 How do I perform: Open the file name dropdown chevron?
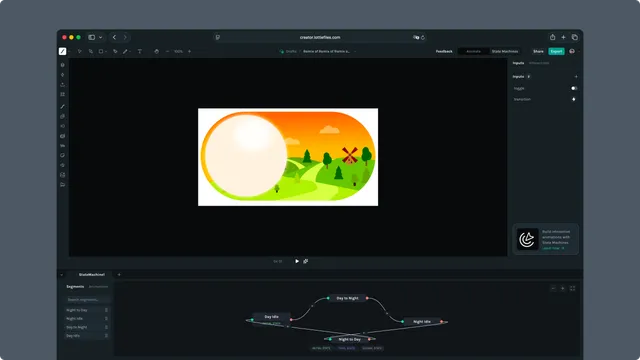(355, 51)
